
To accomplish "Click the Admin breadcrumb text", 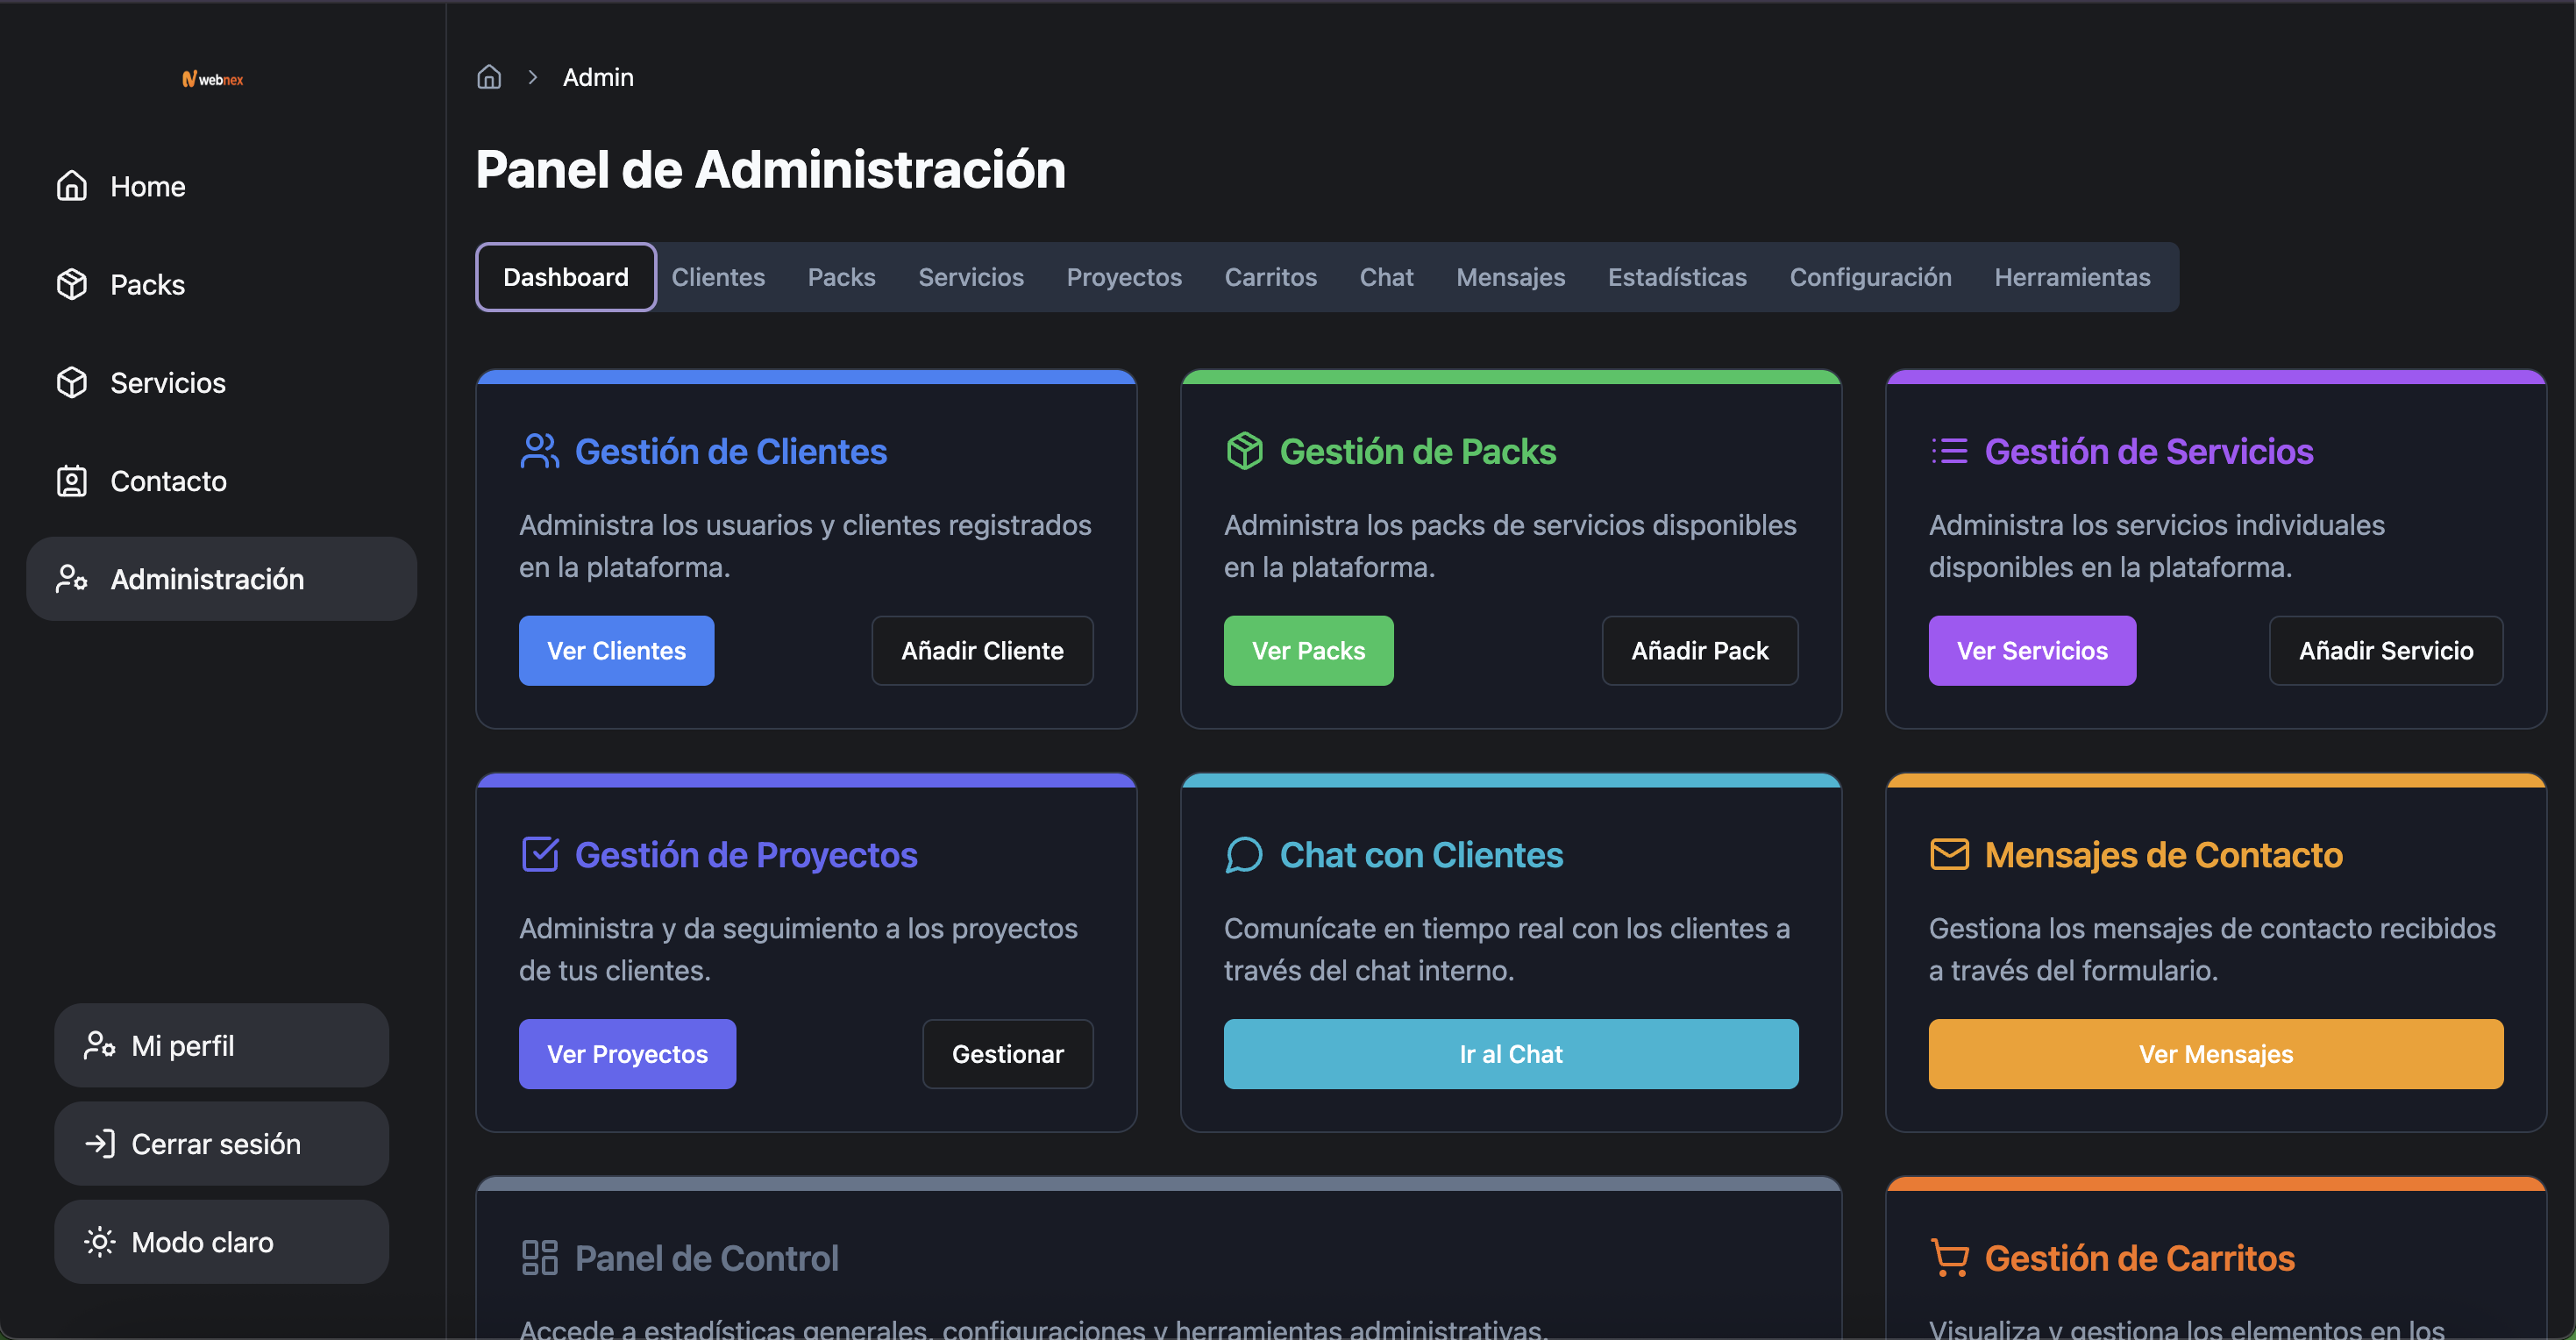I will 598,77.
